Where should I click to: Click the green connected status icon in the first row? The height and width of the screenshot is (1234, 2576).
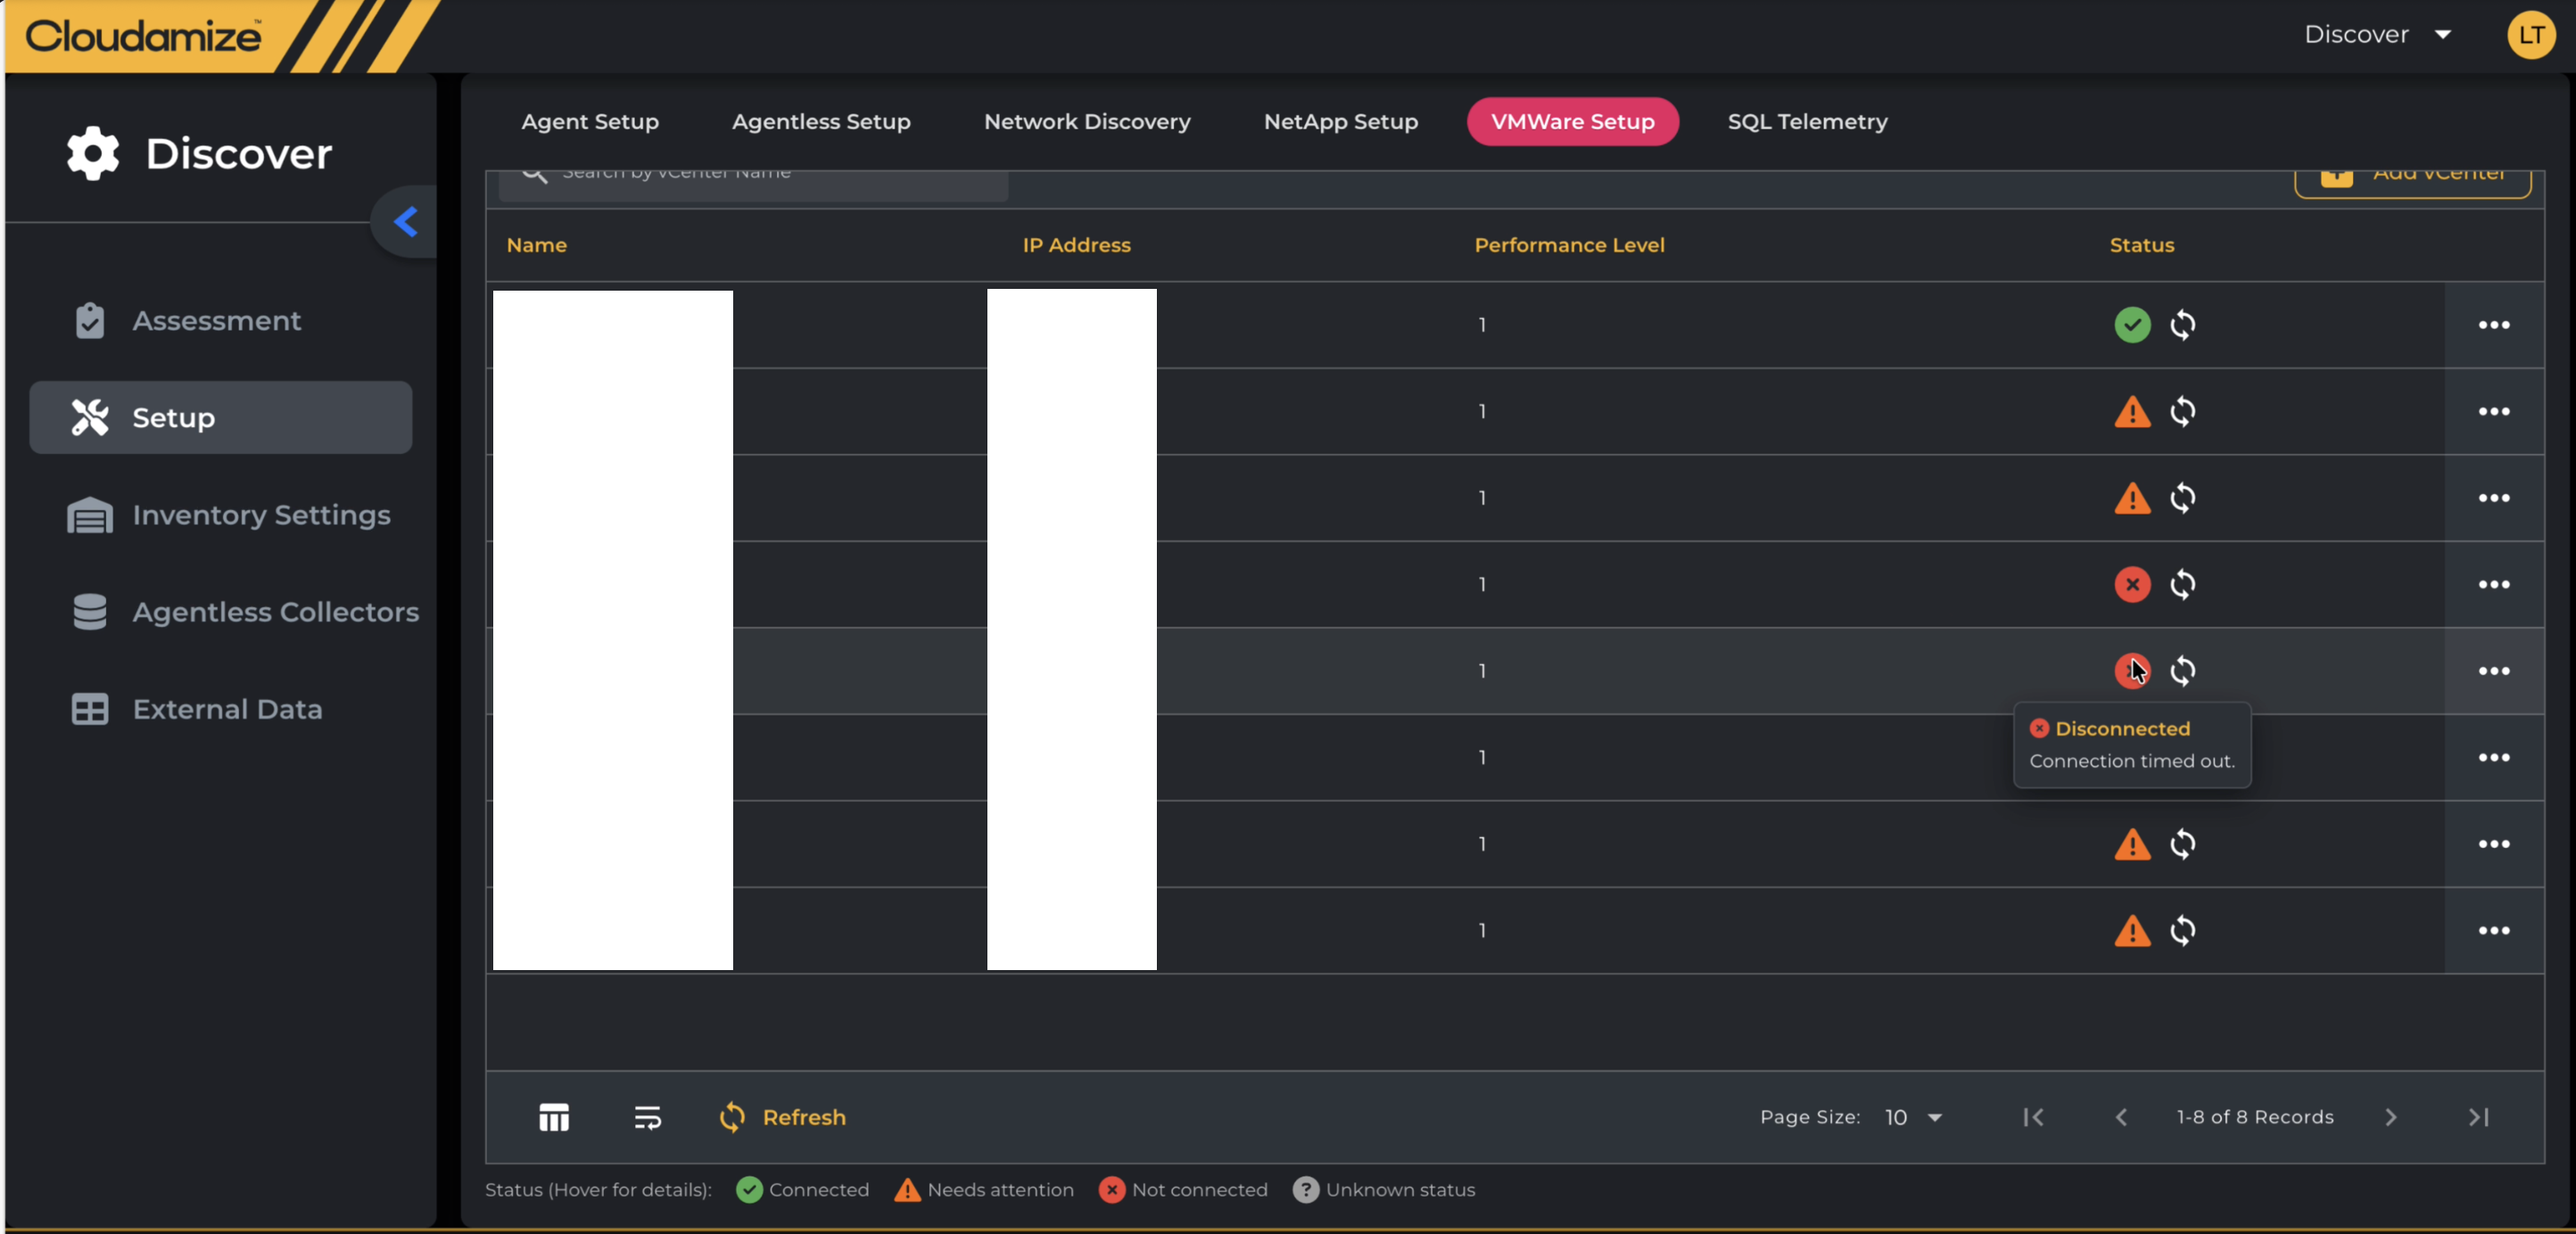2132,325
